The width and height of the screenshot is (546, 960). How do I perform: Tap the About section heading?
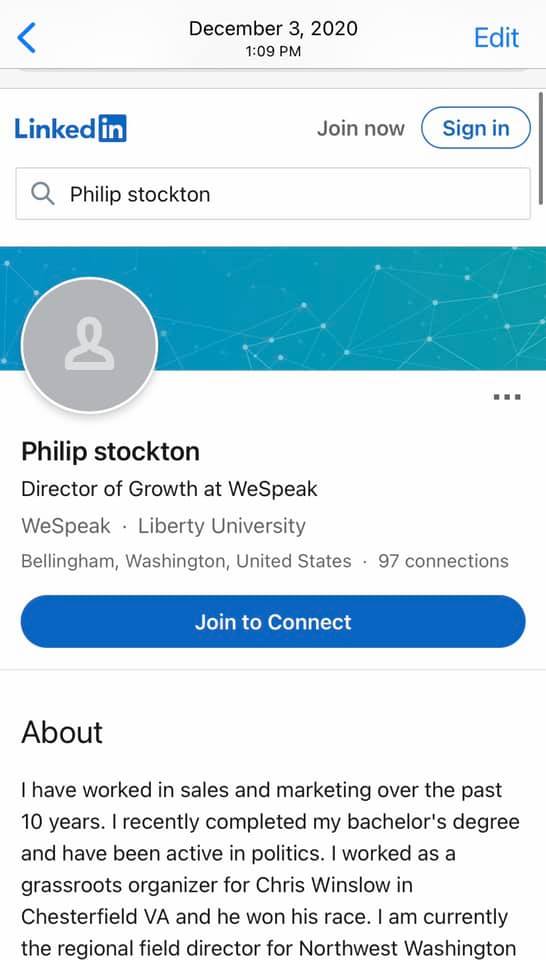click(62, 732)
